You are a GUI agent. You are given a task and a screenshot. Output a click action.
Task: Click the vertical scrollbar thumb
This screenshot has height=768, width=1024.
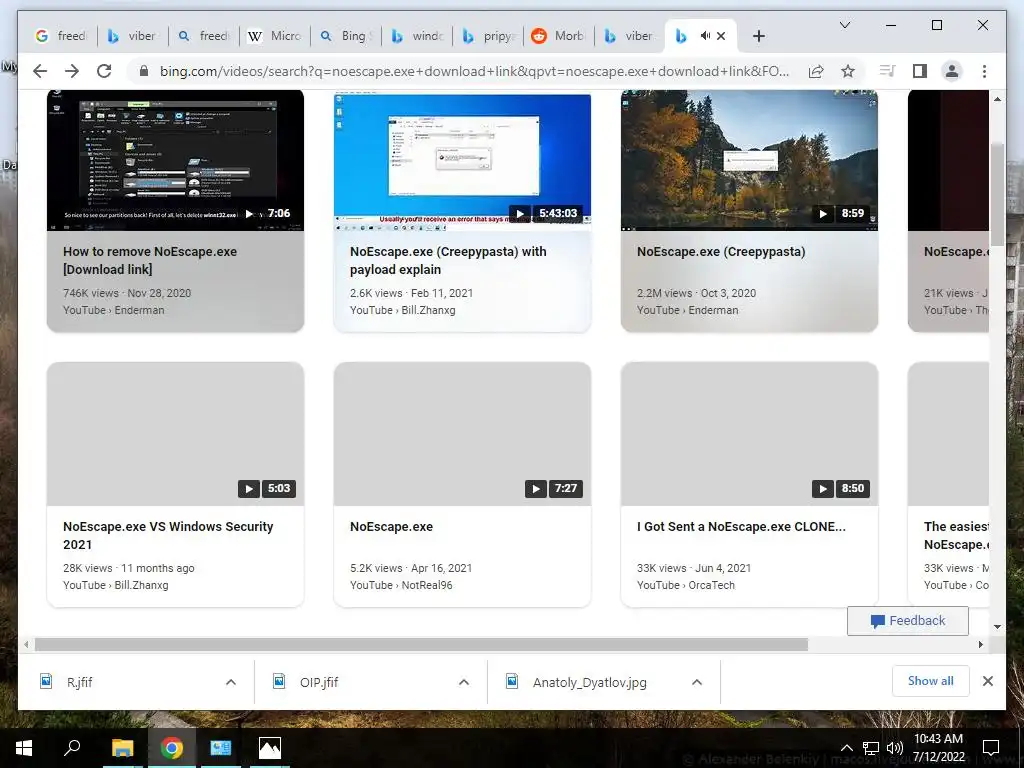(x=997, y=195)
